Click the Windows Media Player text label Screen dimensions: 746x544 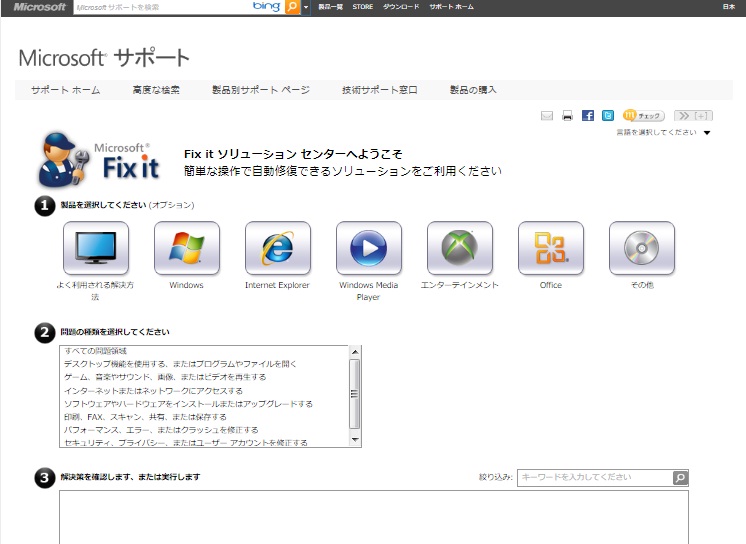[368, 291]
